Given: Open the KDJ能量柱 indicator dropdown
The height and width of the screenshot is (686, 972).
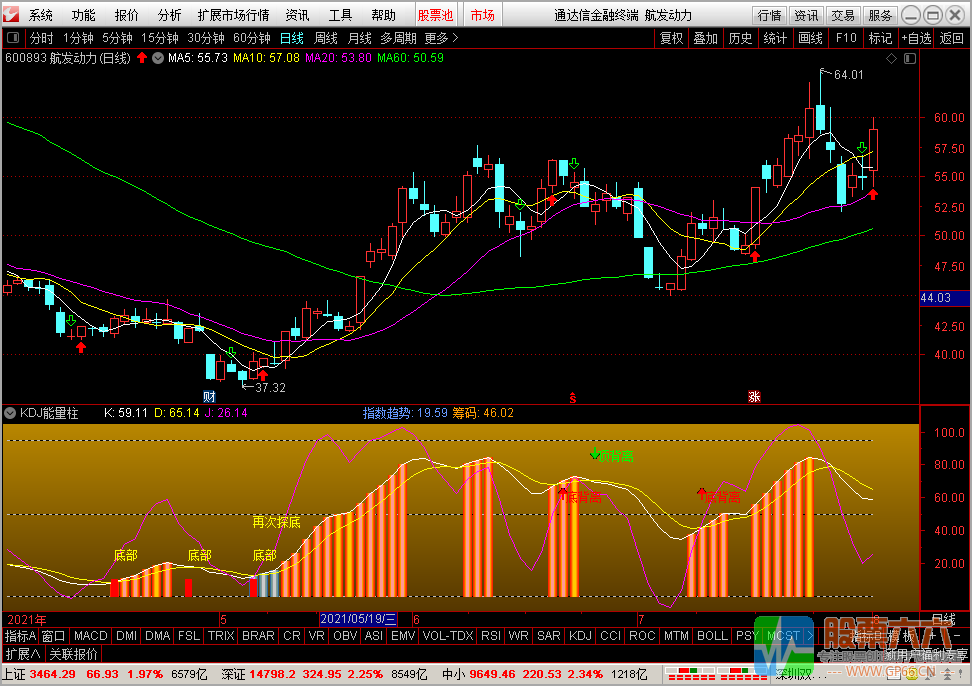Looking at the screenshot, I should point(10,413).
